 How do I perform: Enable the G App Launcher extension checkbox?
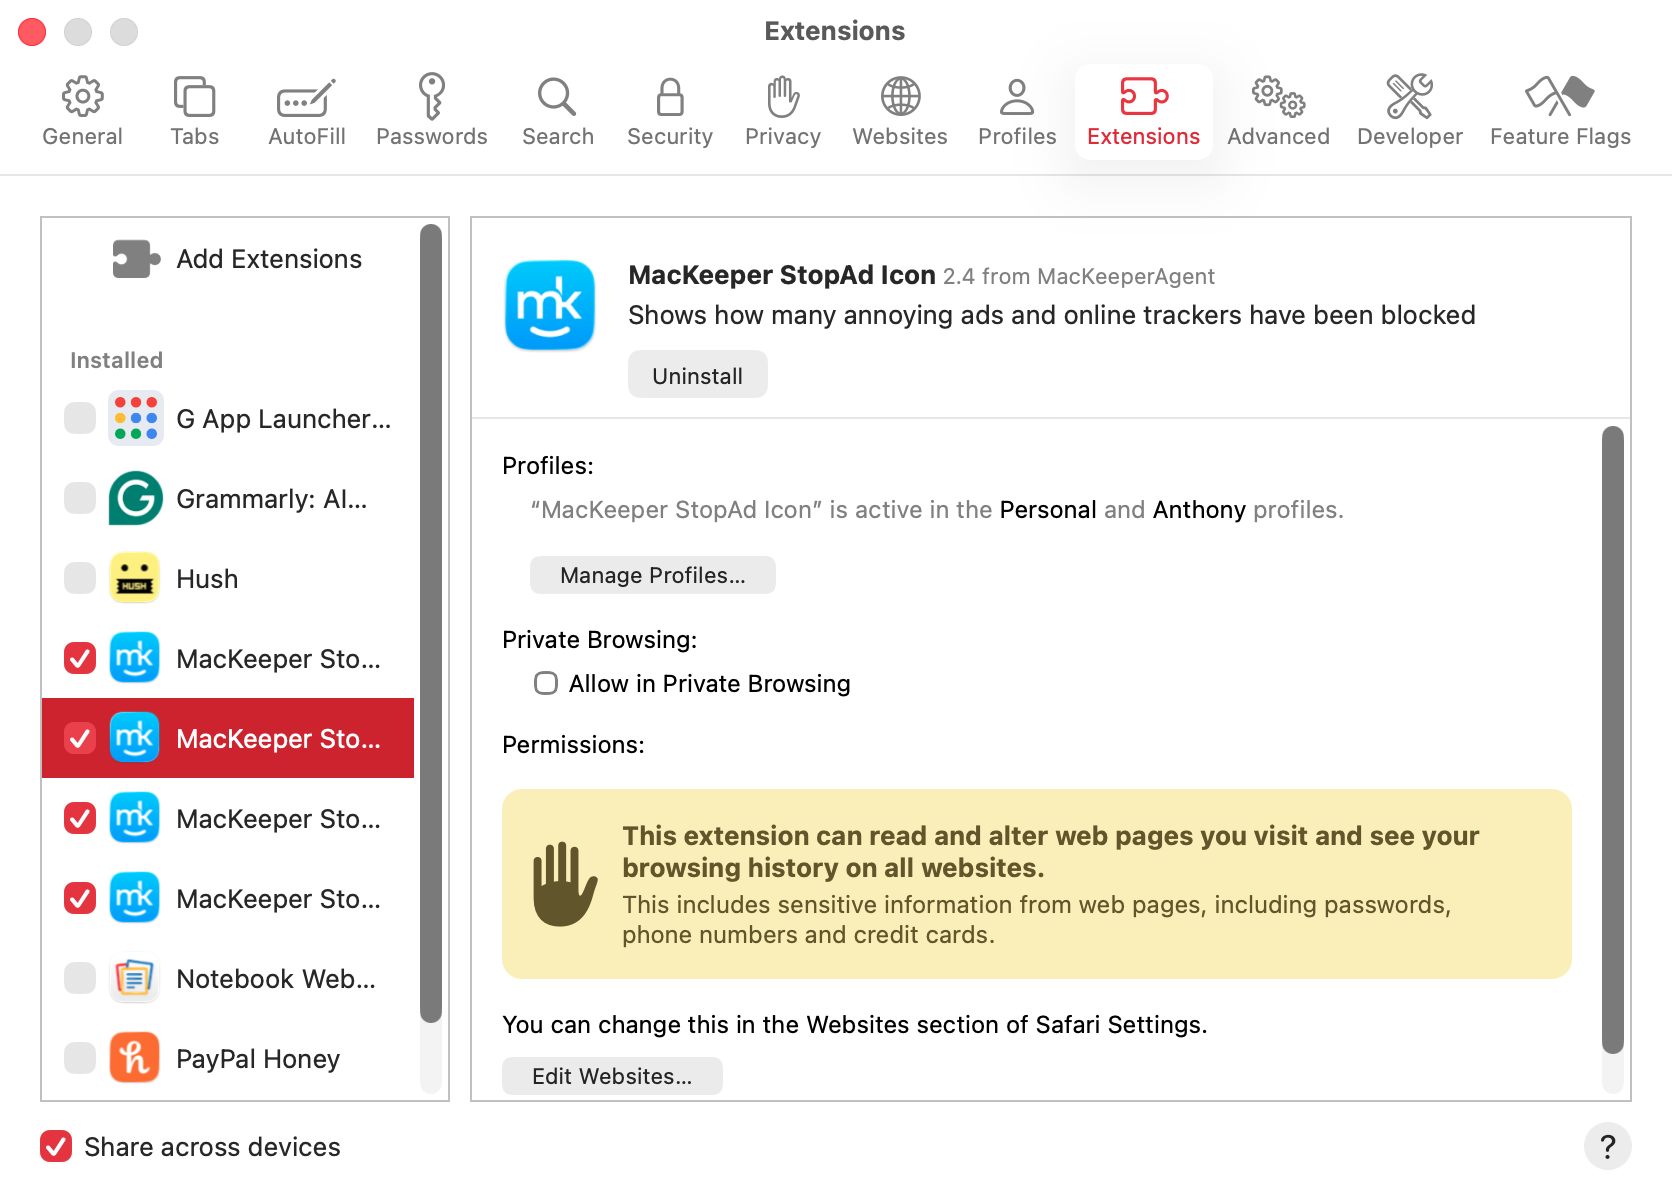[80, 418]
